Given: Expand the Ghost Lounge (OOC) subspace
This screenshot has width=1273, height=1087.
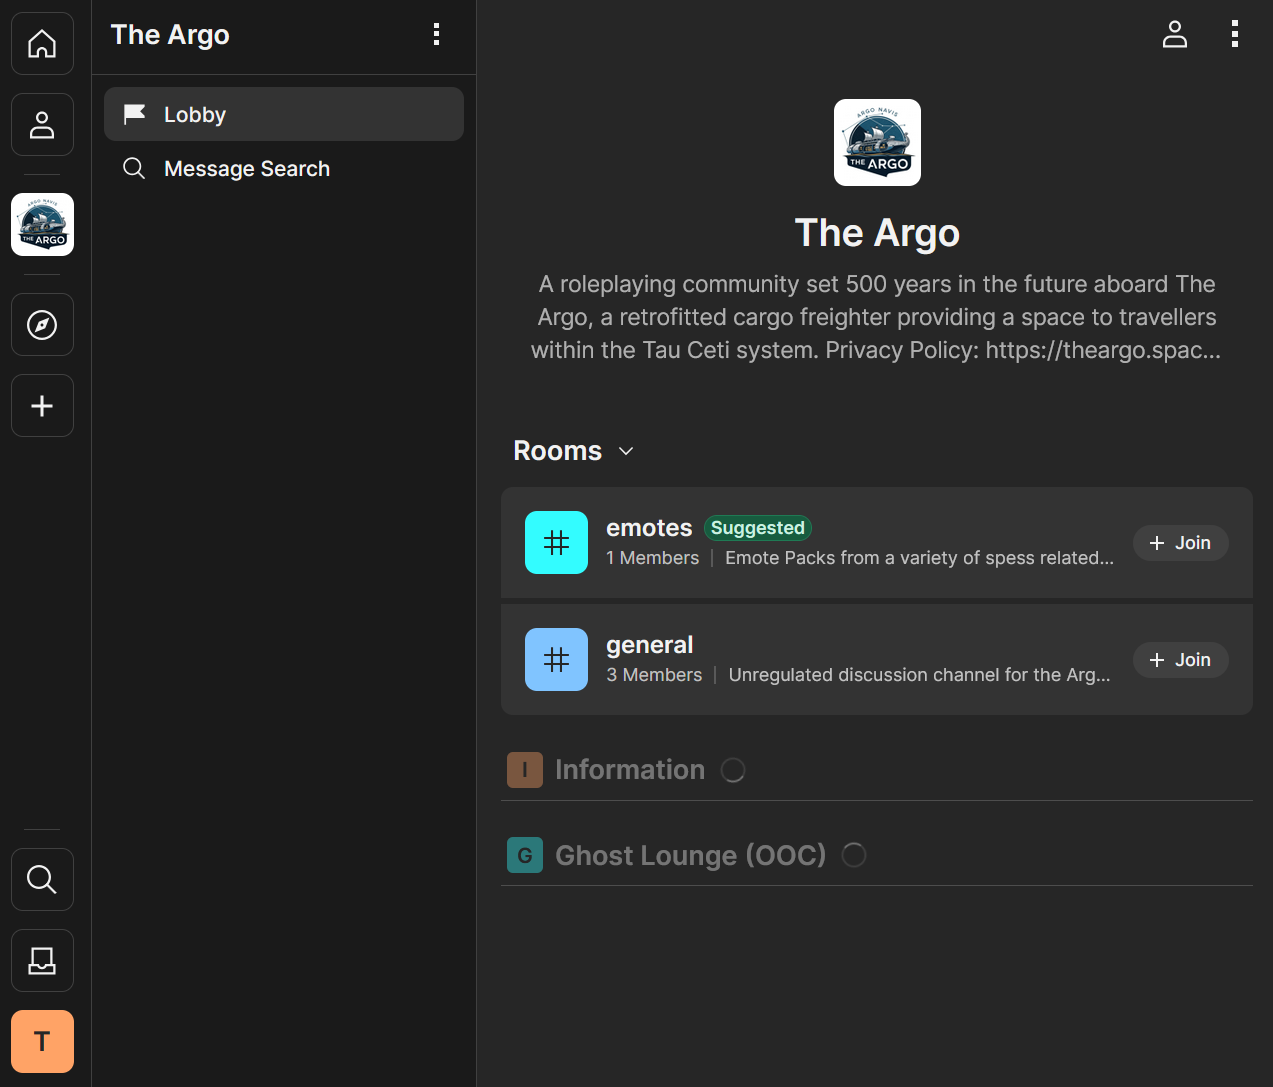Looking at the screenshot, I should (x=689, y=855).
